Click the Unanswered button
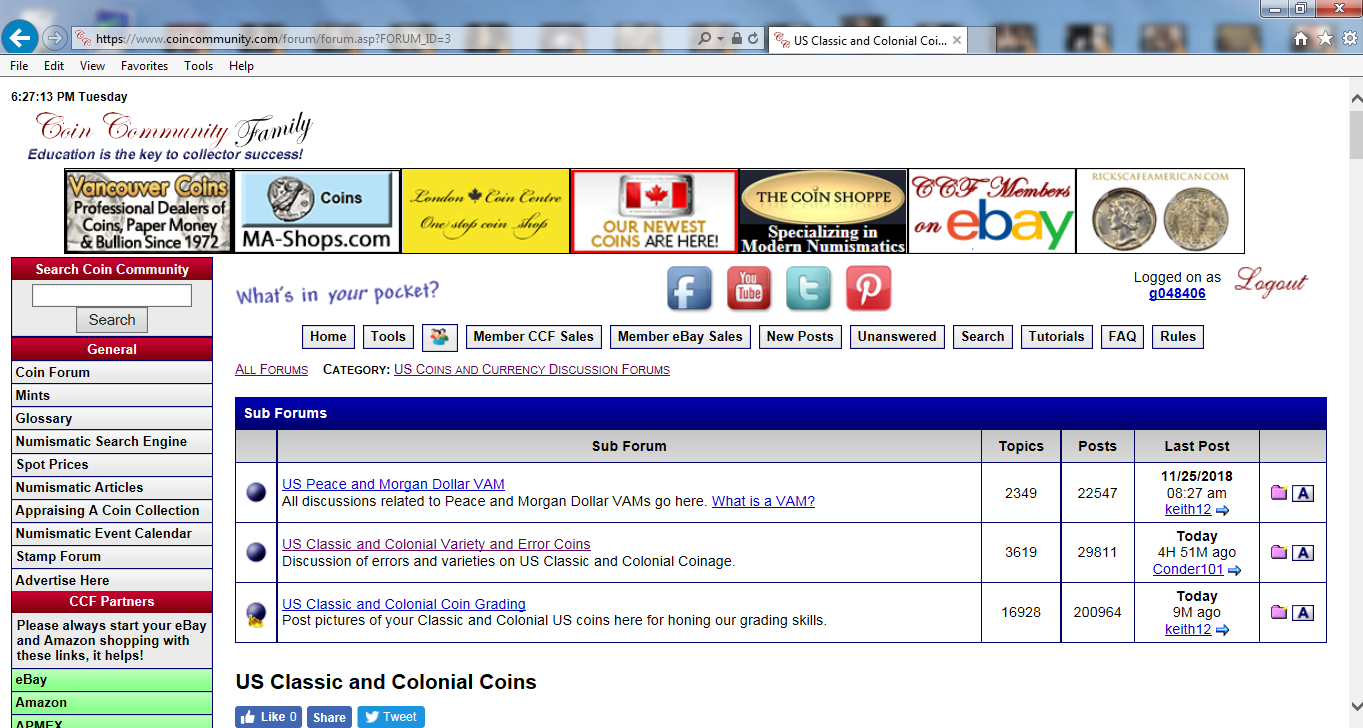The image size is (1363, 728). tap(897, 337)
